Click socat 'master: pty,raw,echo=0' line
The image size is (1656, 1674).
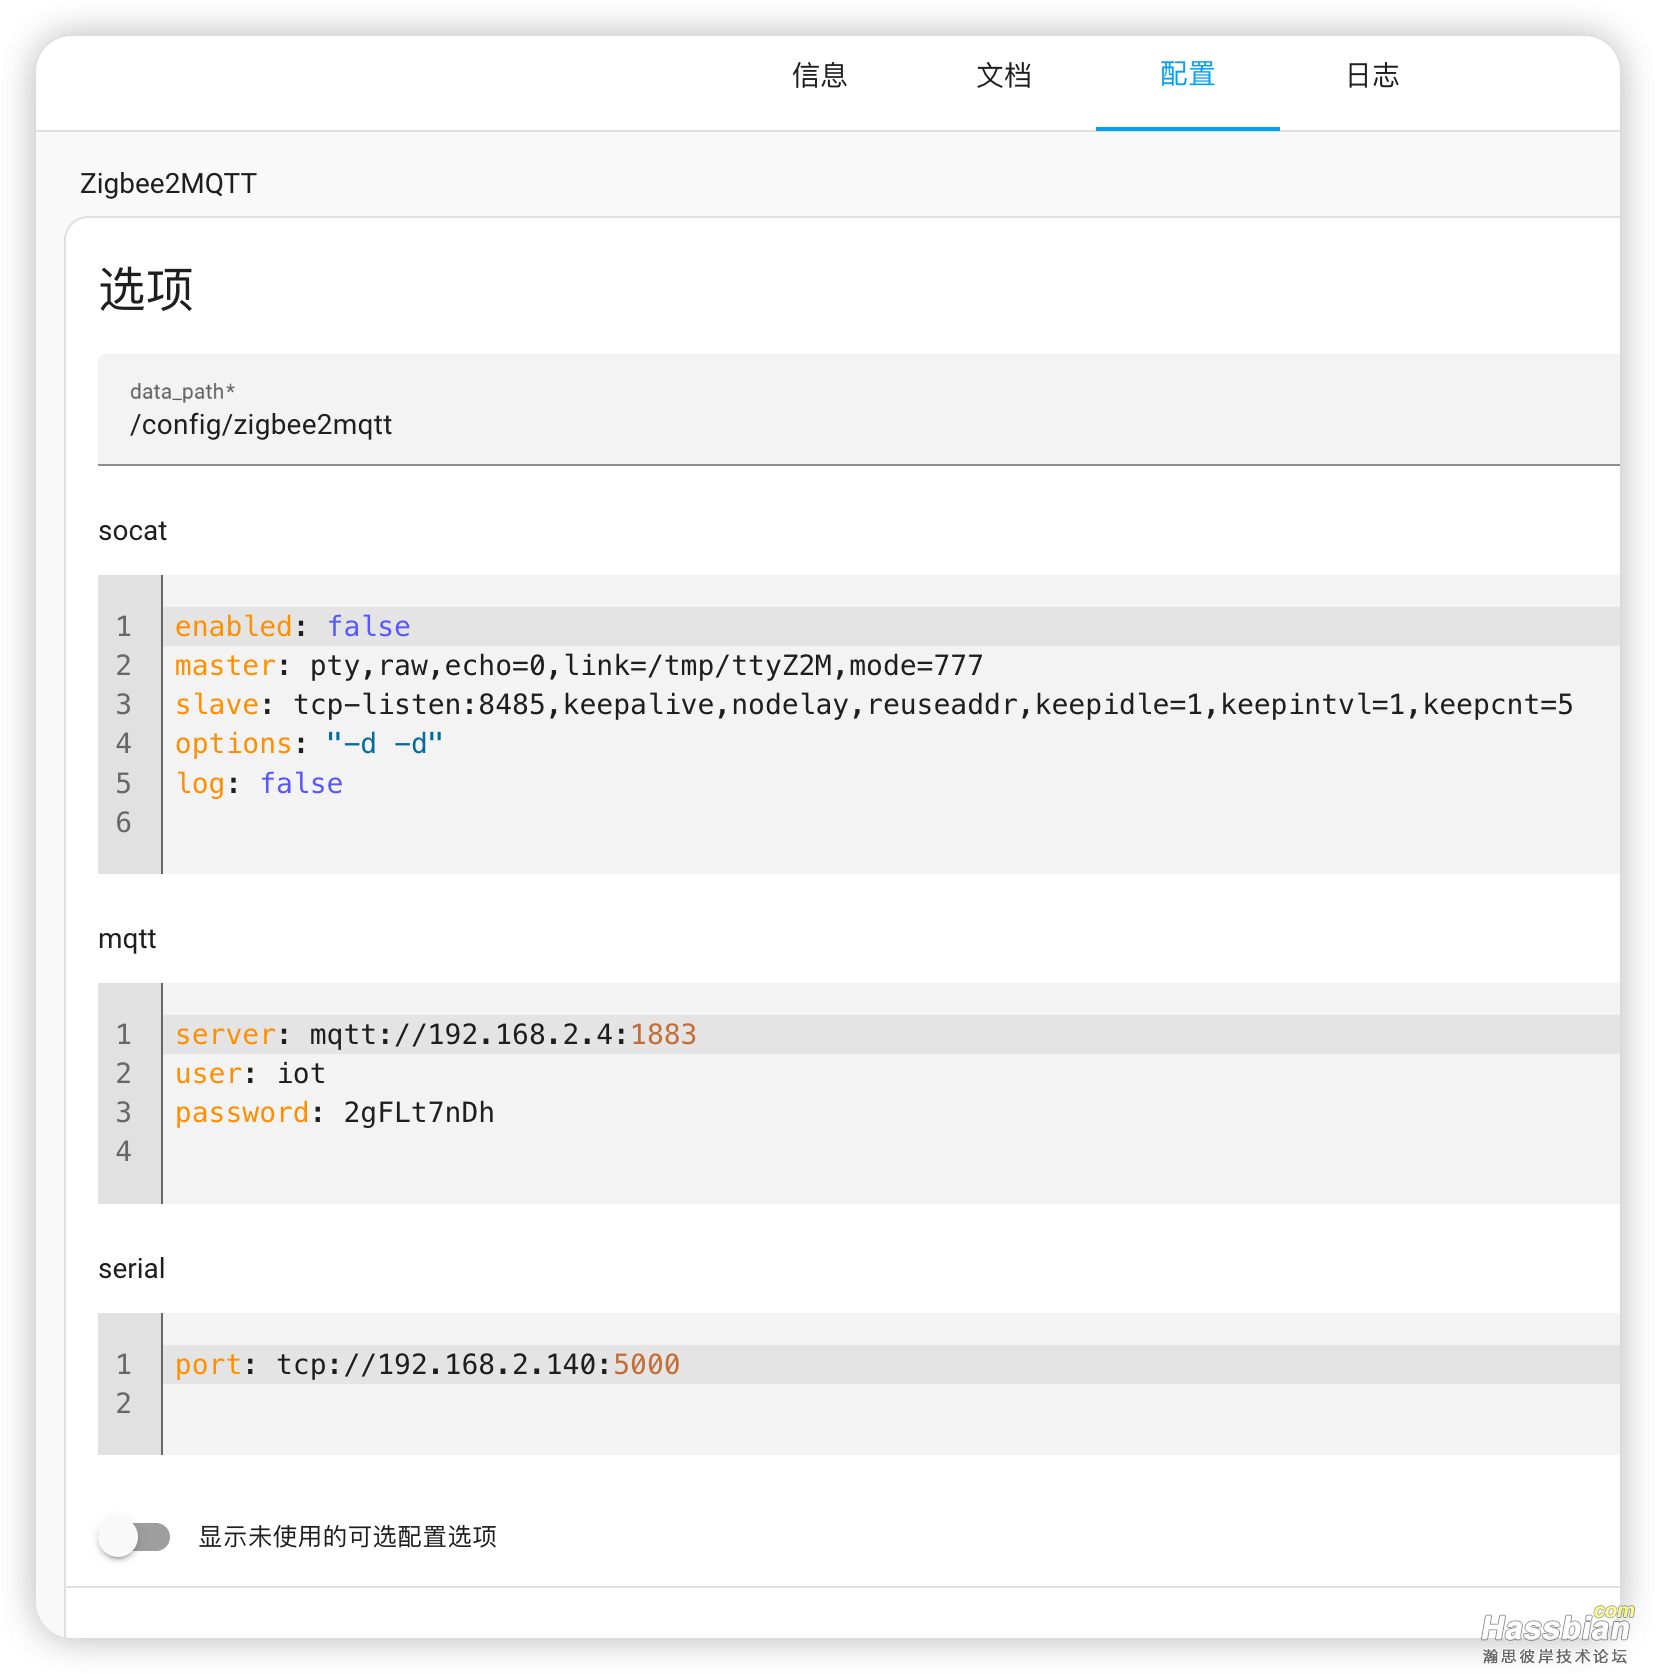891,665
